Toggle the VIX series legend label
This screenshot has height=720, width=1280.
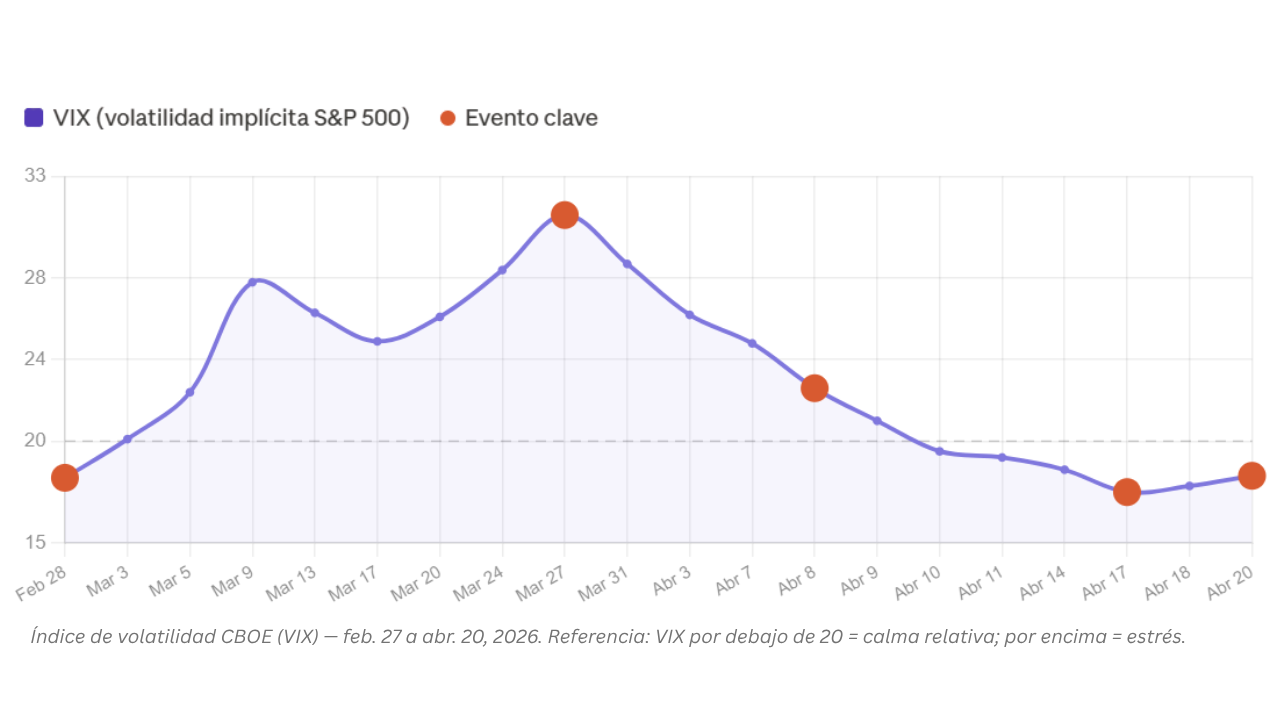point(231,118)
